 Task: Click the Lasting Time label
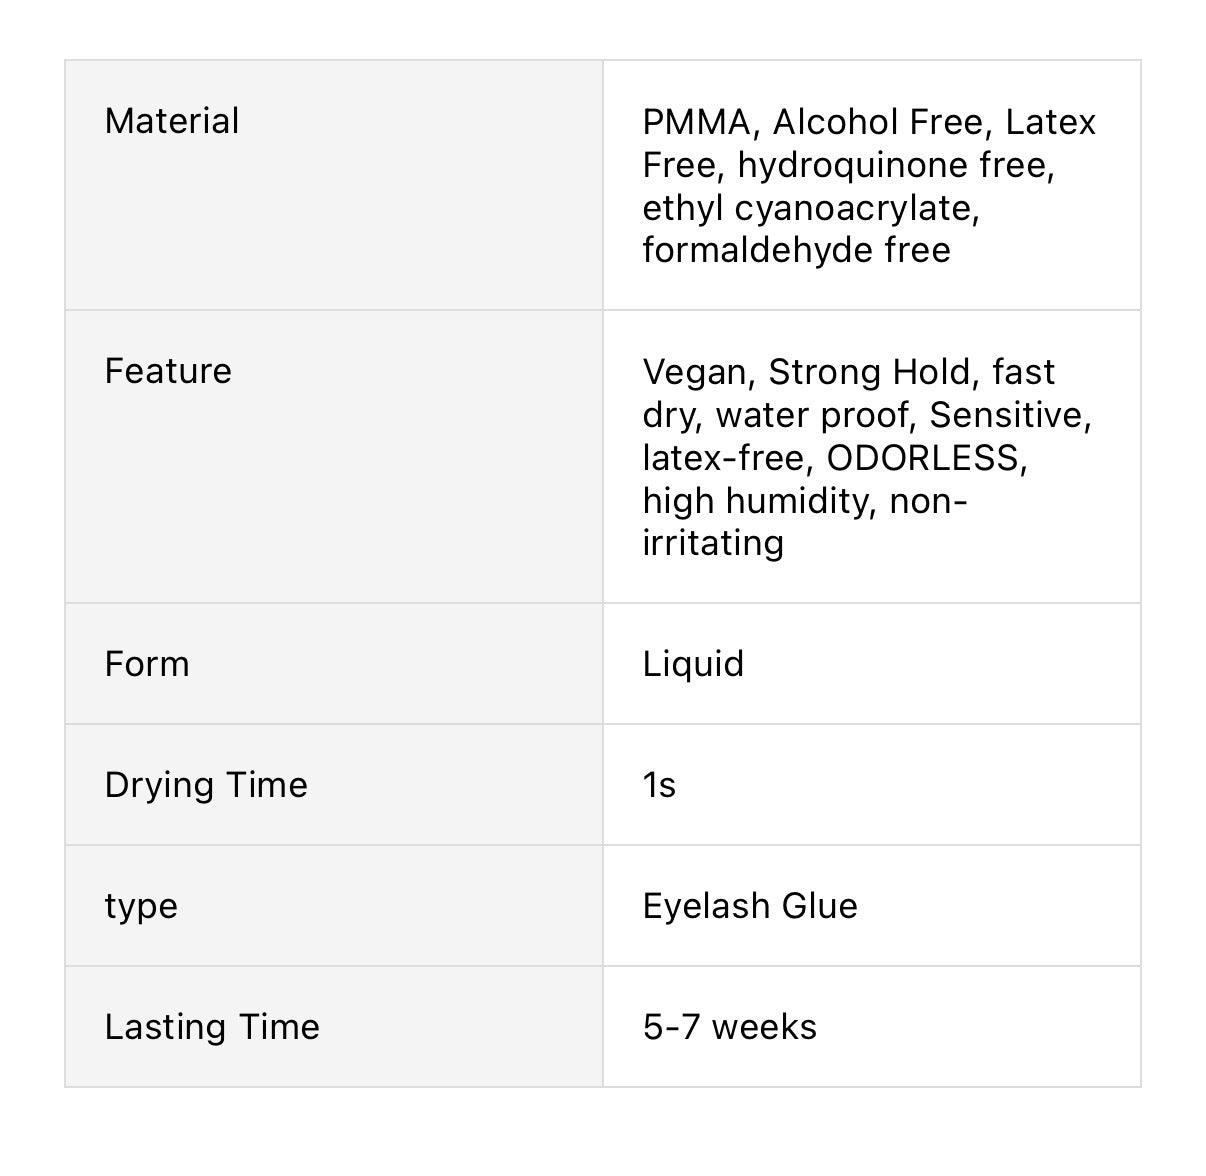[212, 1027]
